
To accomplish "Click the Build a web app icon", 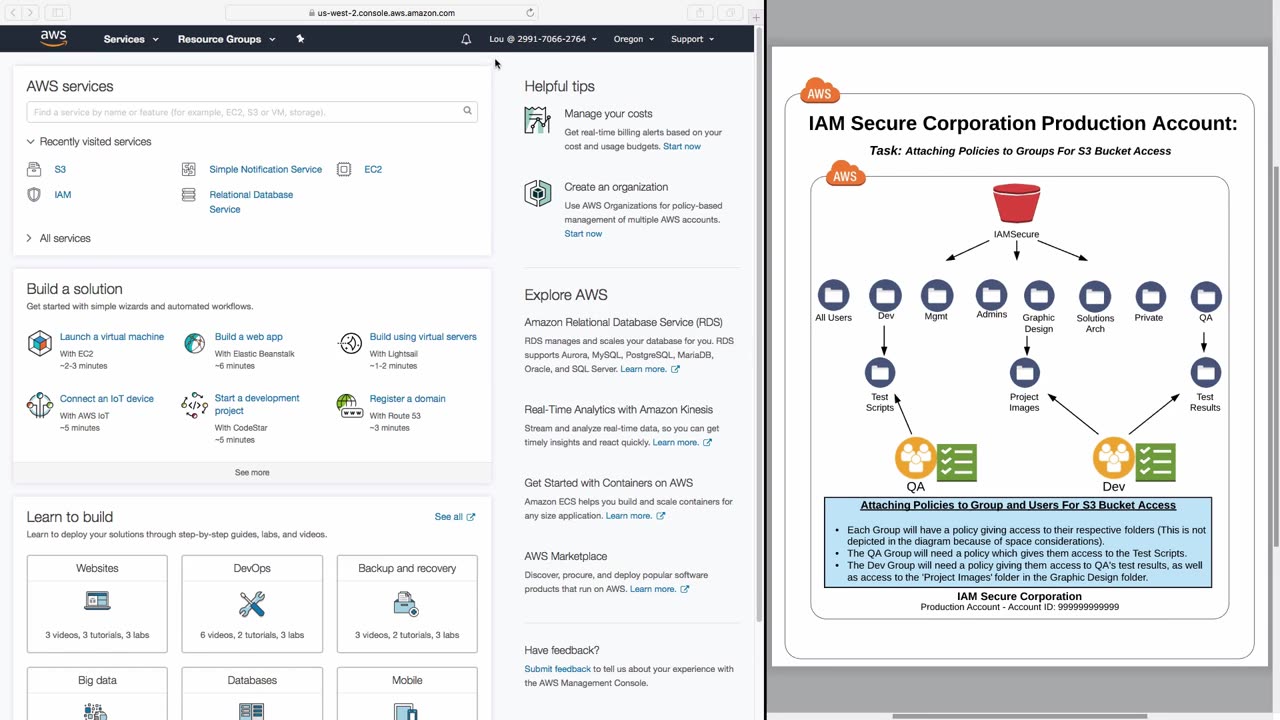I will 194,344.
